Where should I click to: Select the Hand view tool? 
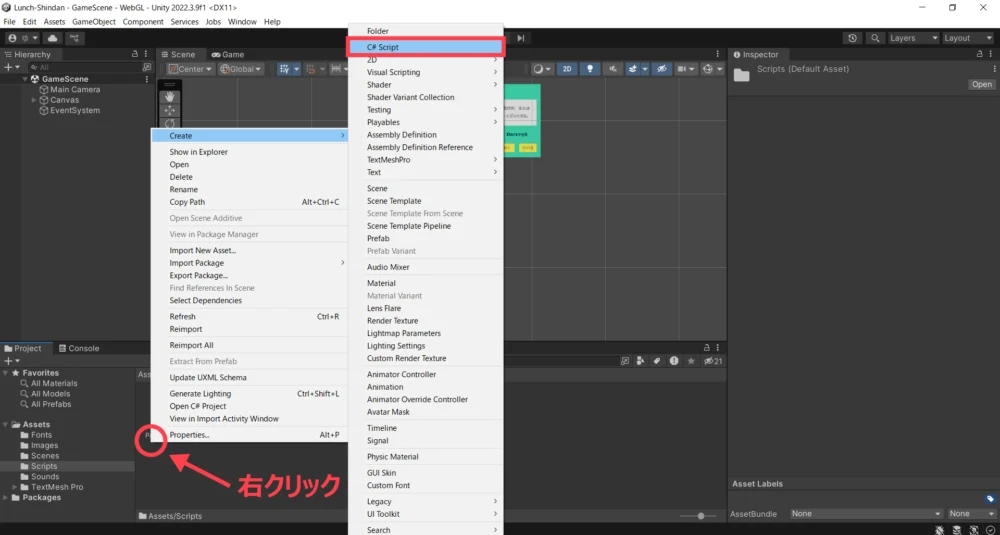(170, 96)
